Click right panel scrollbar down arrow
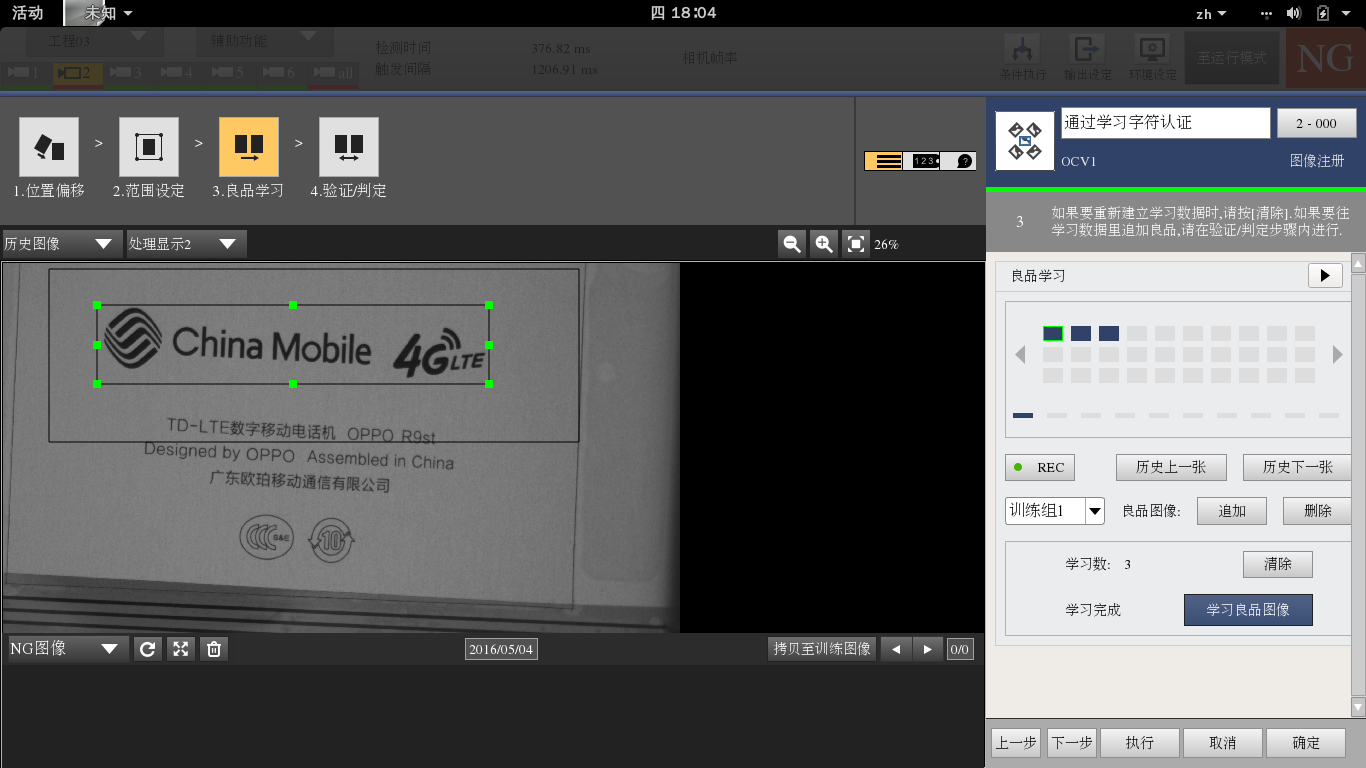 [1358, 707]
